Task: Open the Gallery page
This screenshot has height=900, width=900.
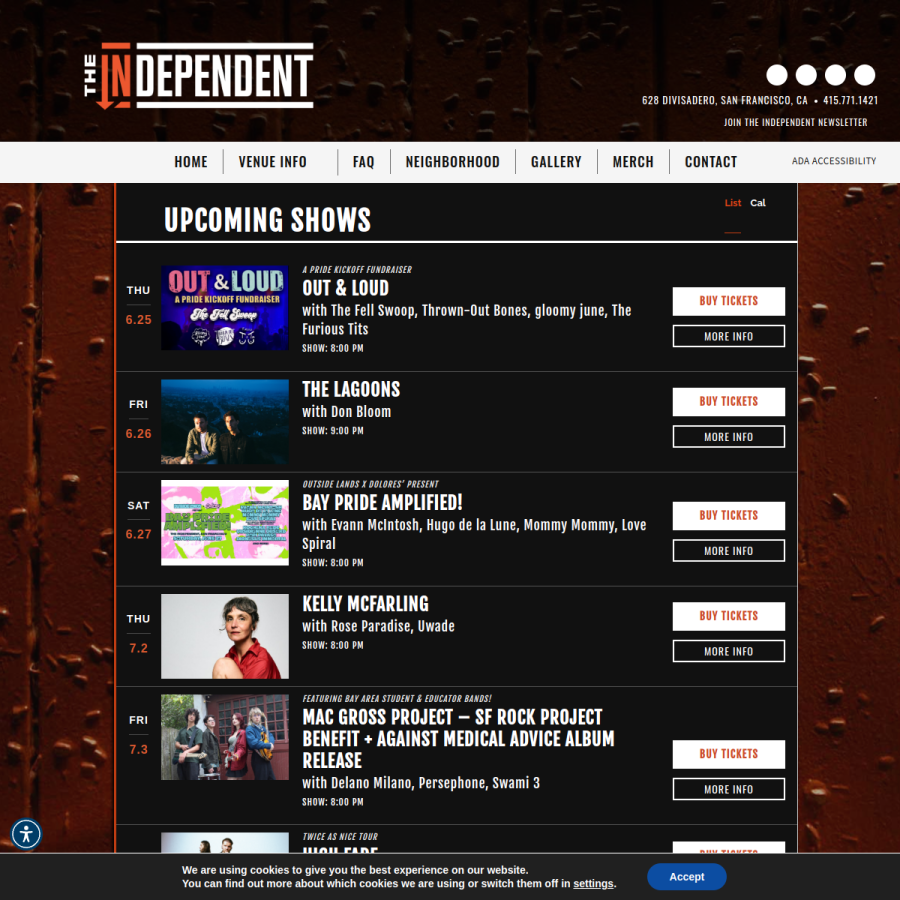Action: point(556,162)
